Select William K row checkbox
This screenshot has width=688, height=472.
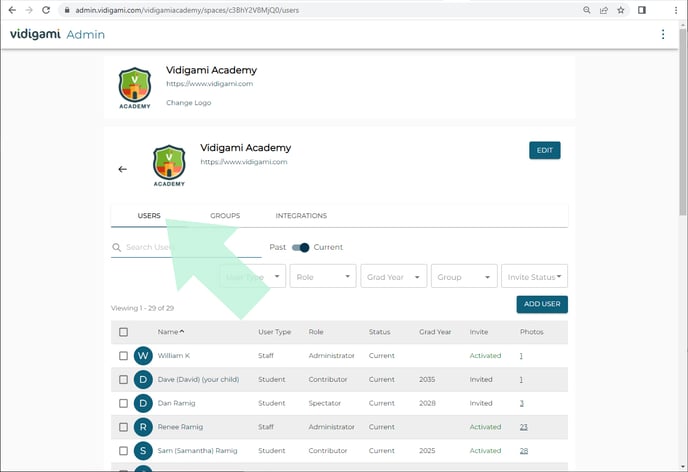pyautogui.click(x=123, y=355)
